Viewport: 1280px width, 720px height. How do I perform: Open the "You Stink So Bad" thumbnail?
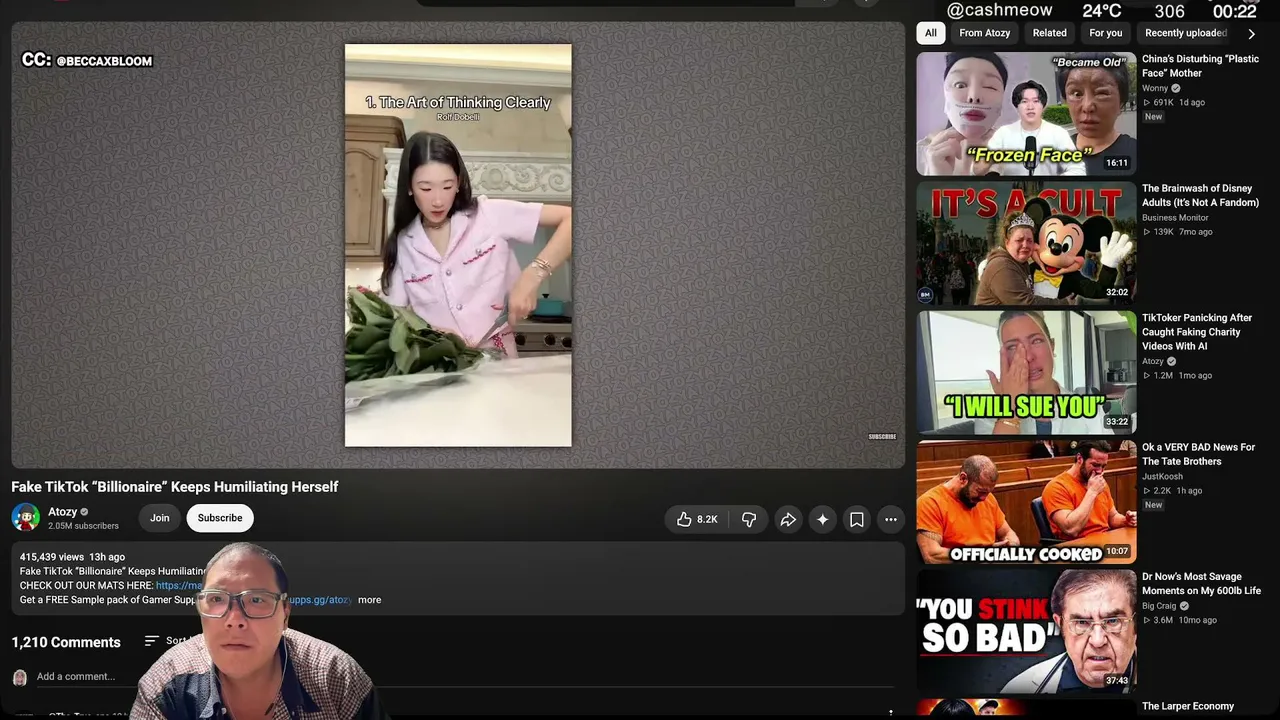[1026, 631]
